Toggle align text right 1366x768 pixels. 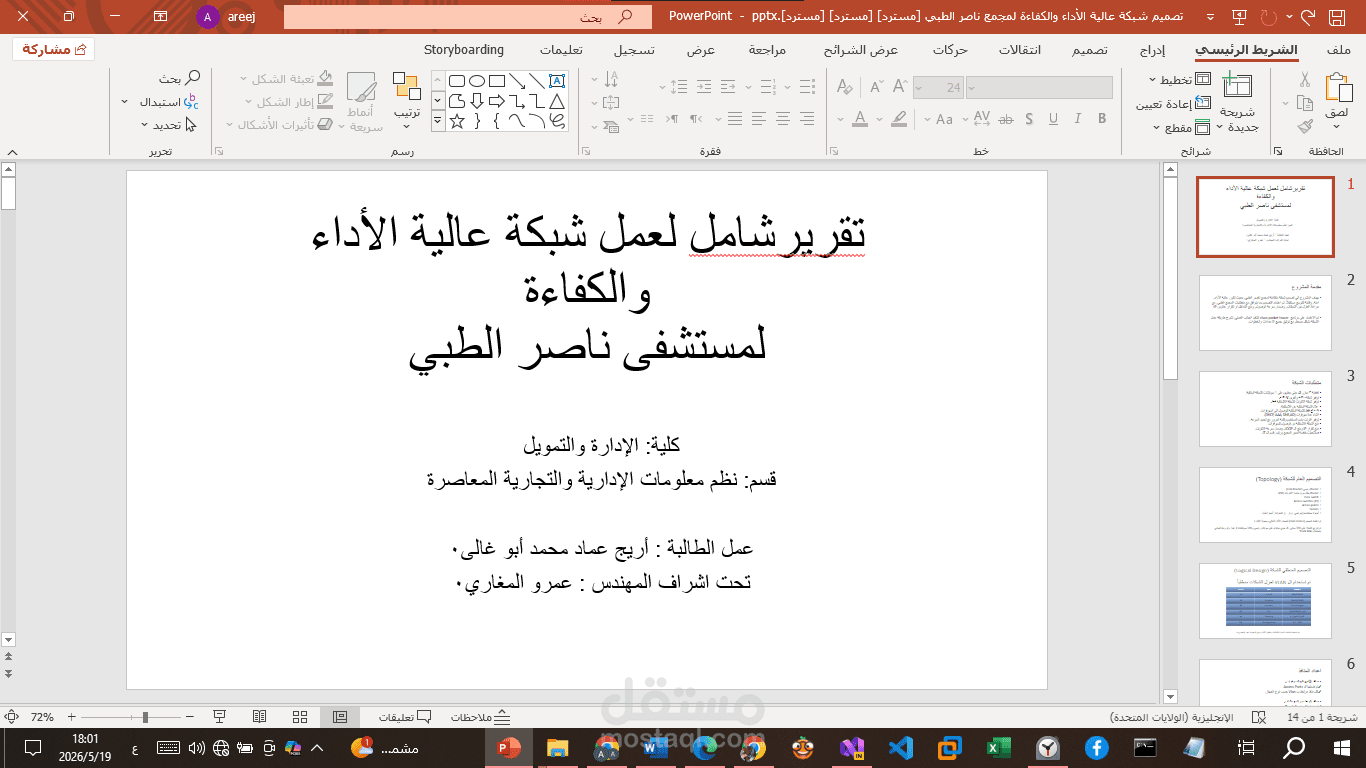click(808, 119)
